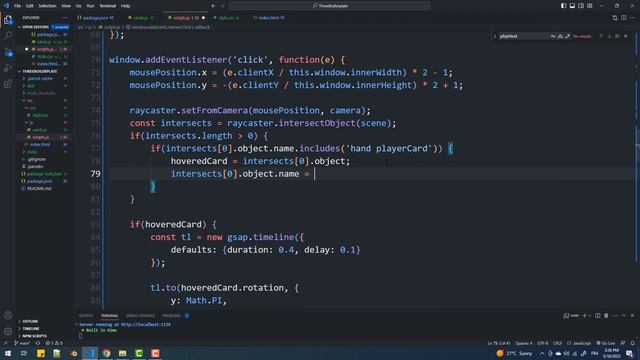Image resolution: width=640 pixels, height=360 pixels.
Task: Open the Selection menu
Action: tap(47, 6)
